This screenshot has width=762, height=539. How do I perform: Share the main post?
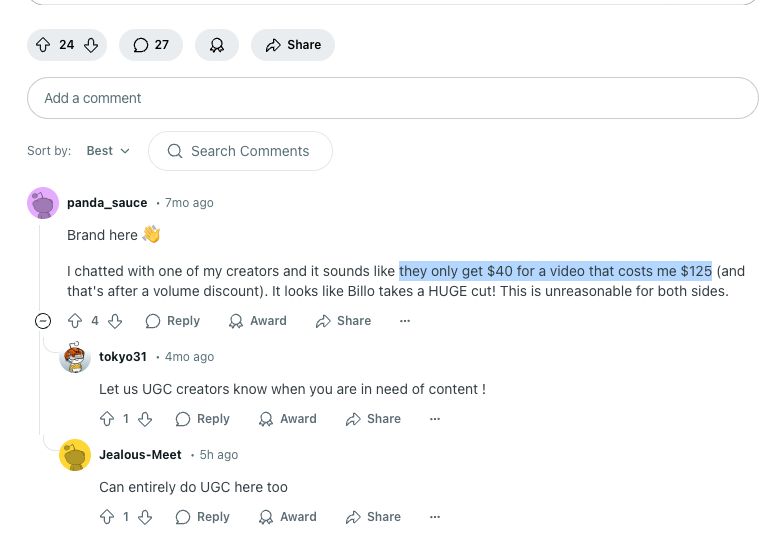coord(293,45)
